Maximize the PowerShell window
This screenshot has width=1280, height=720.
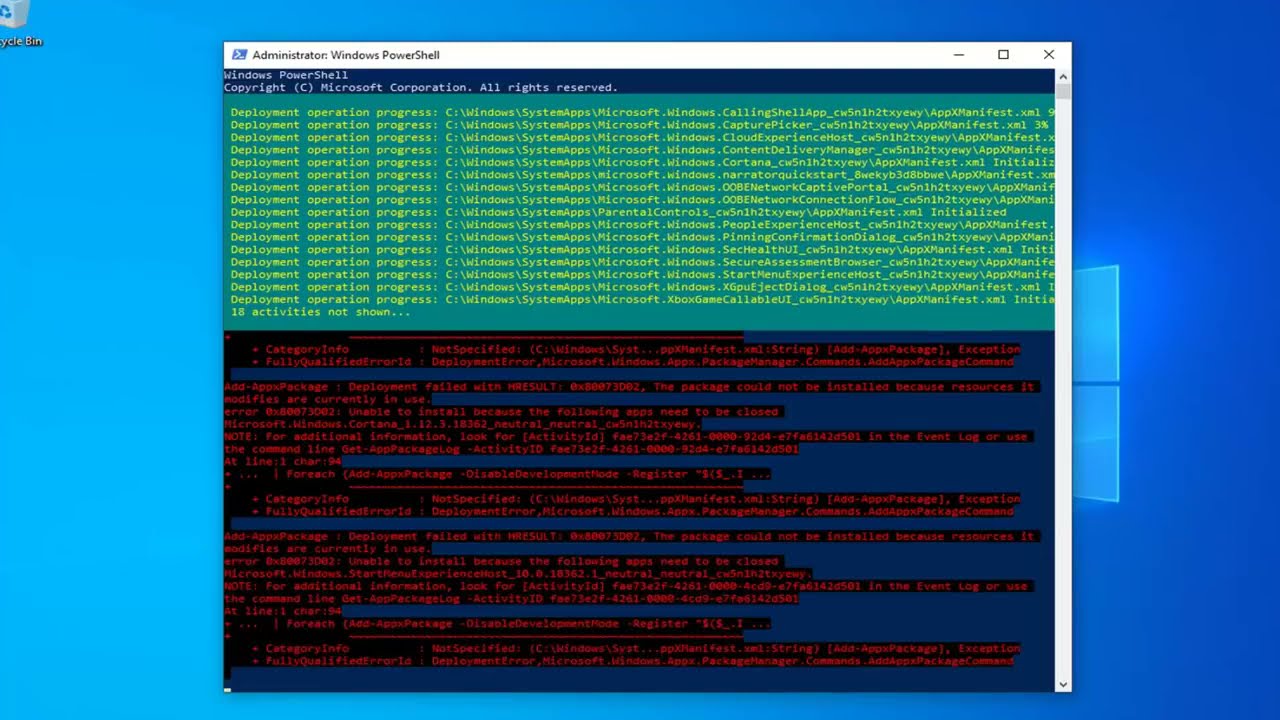click(x=1003, y=55)
